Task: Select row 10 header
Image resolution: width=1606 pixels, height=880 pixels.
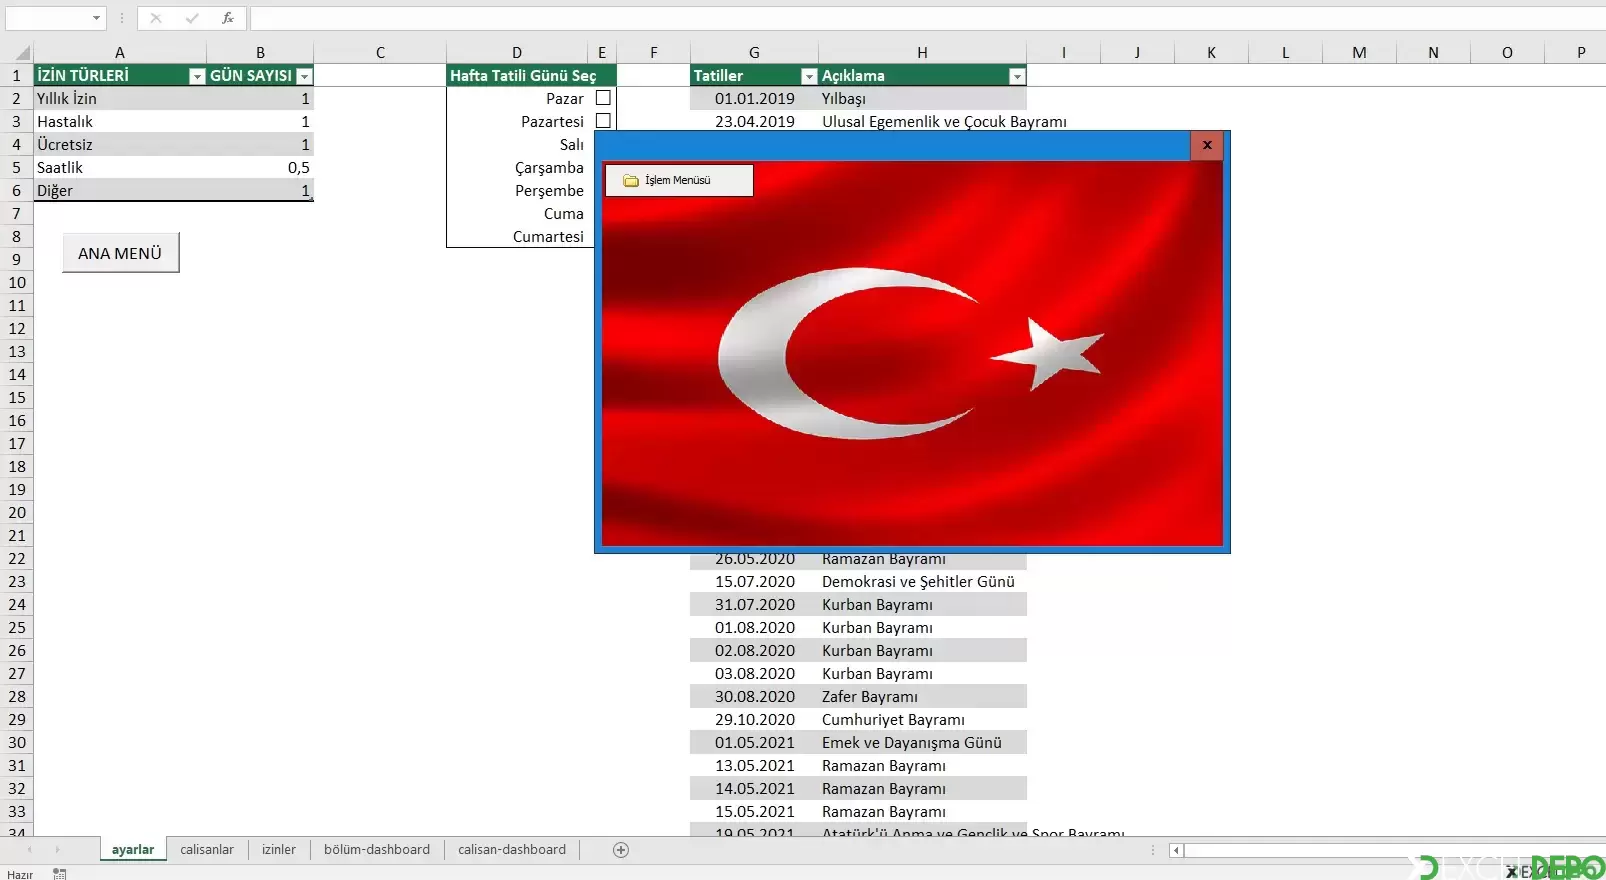Action: (x=17, y=283)
